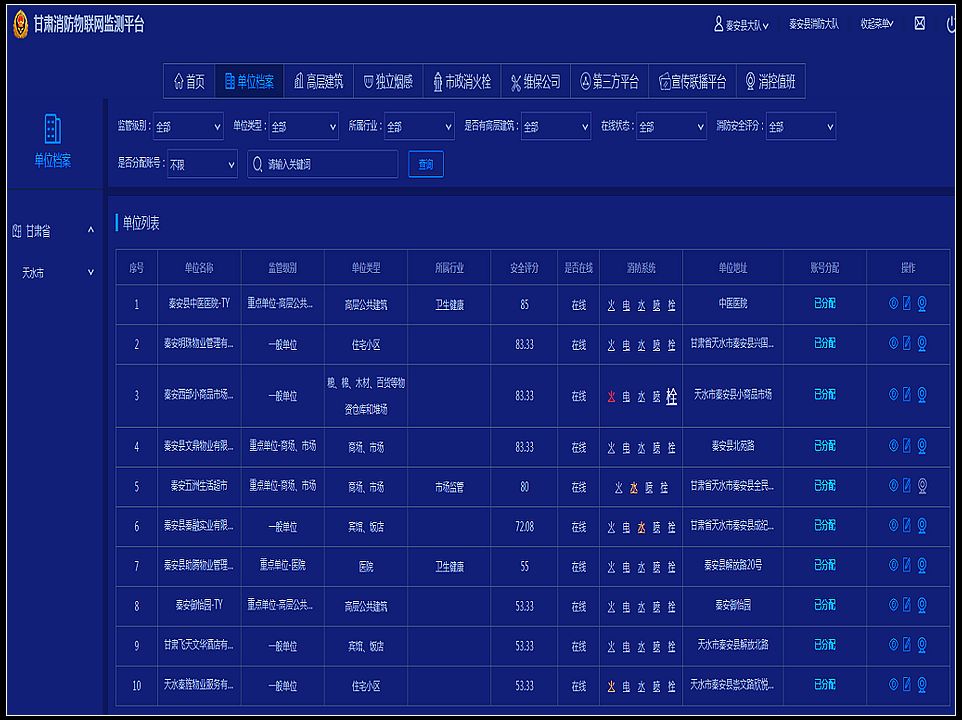Click the 查询 search button
This screenshot has height=720, width=962.
pos(426,164)
